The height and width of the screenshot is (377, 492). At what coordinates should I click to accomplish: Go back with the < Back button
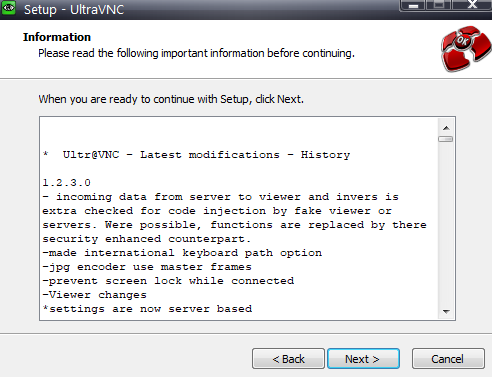click(x=288, y=359)
